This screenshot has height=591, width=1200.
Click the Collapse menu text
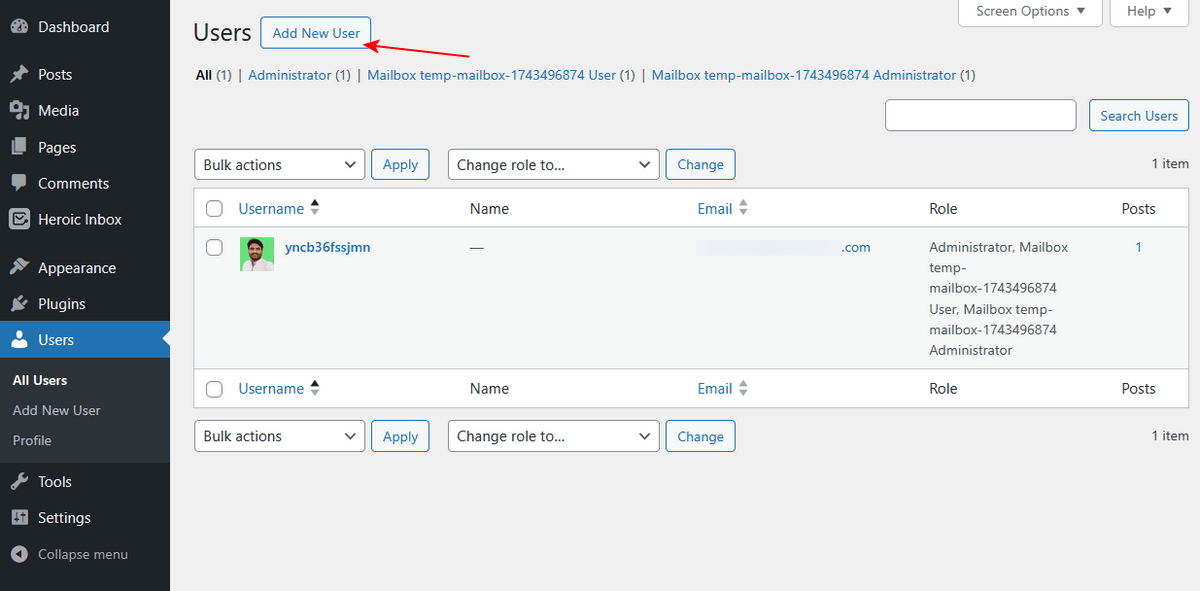[83, 554]
